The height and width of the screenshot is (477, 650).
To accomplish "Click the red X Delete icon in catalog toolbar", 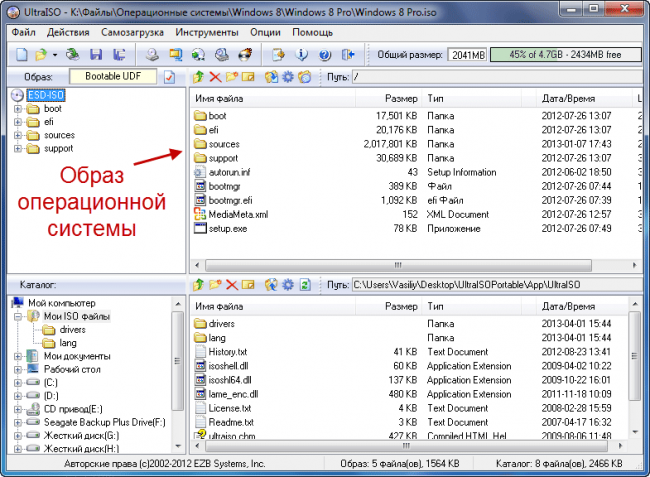I will tap(232, 285).
